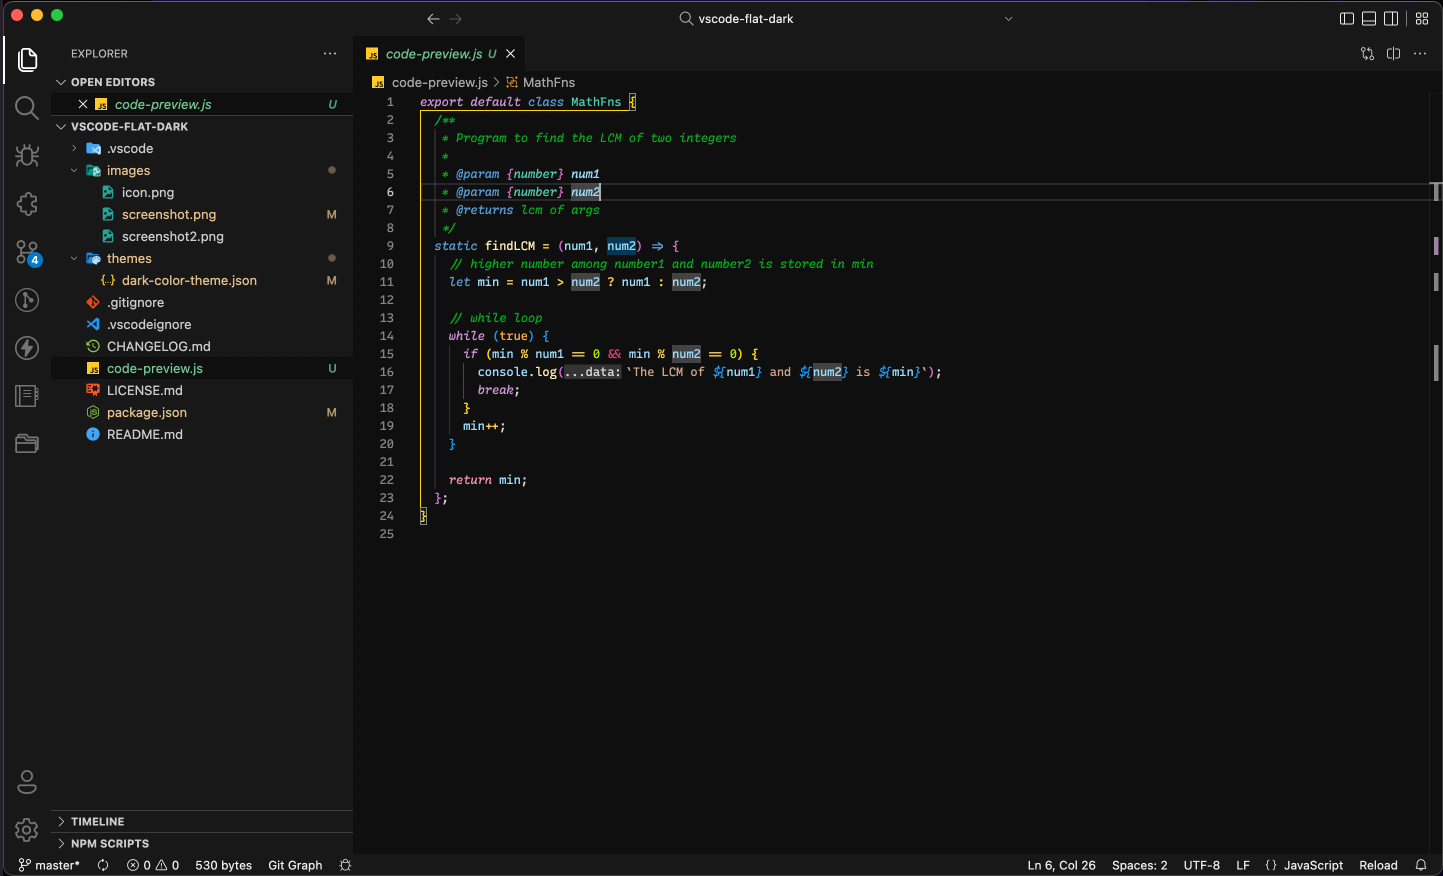Select code-preview.js in the file tree
Viewport: 1443px width, 876px height.
coord(202,368)
